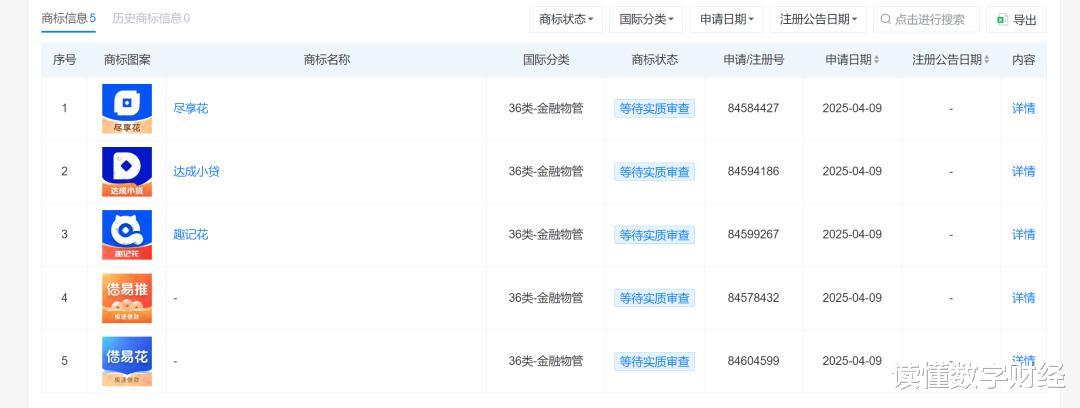Switch to the 商标信息 tab
Screen dimensions: 1080x408
tap(68, 18)
